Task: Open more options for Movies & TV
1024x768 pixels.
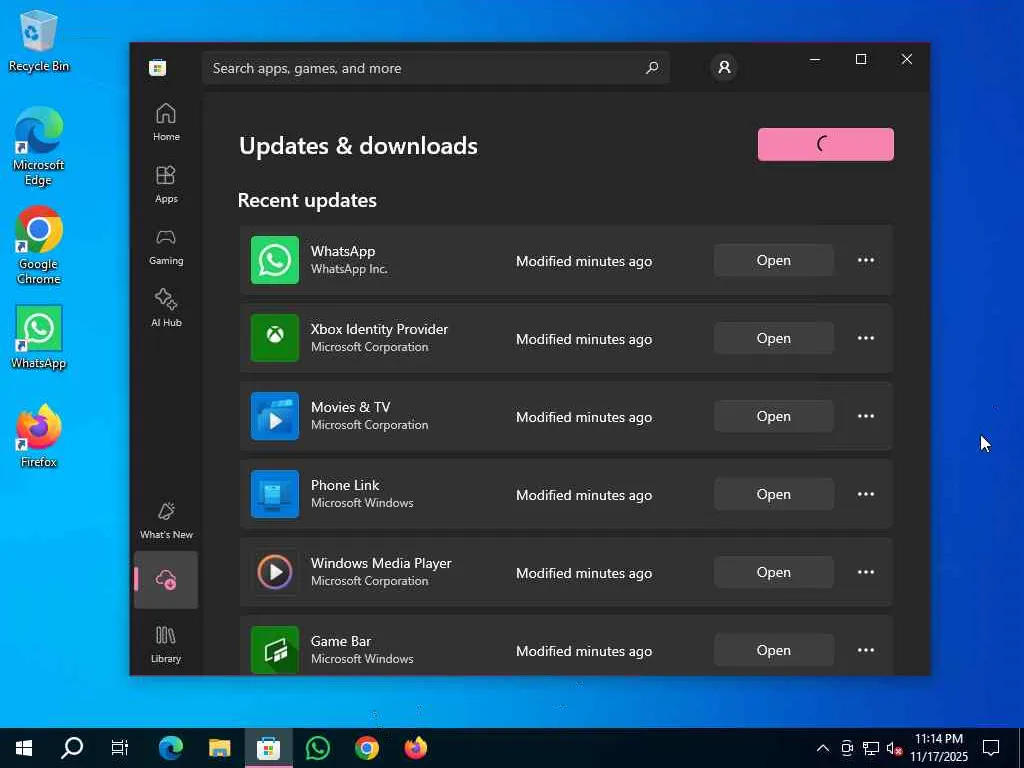Action: coord(865,416)
